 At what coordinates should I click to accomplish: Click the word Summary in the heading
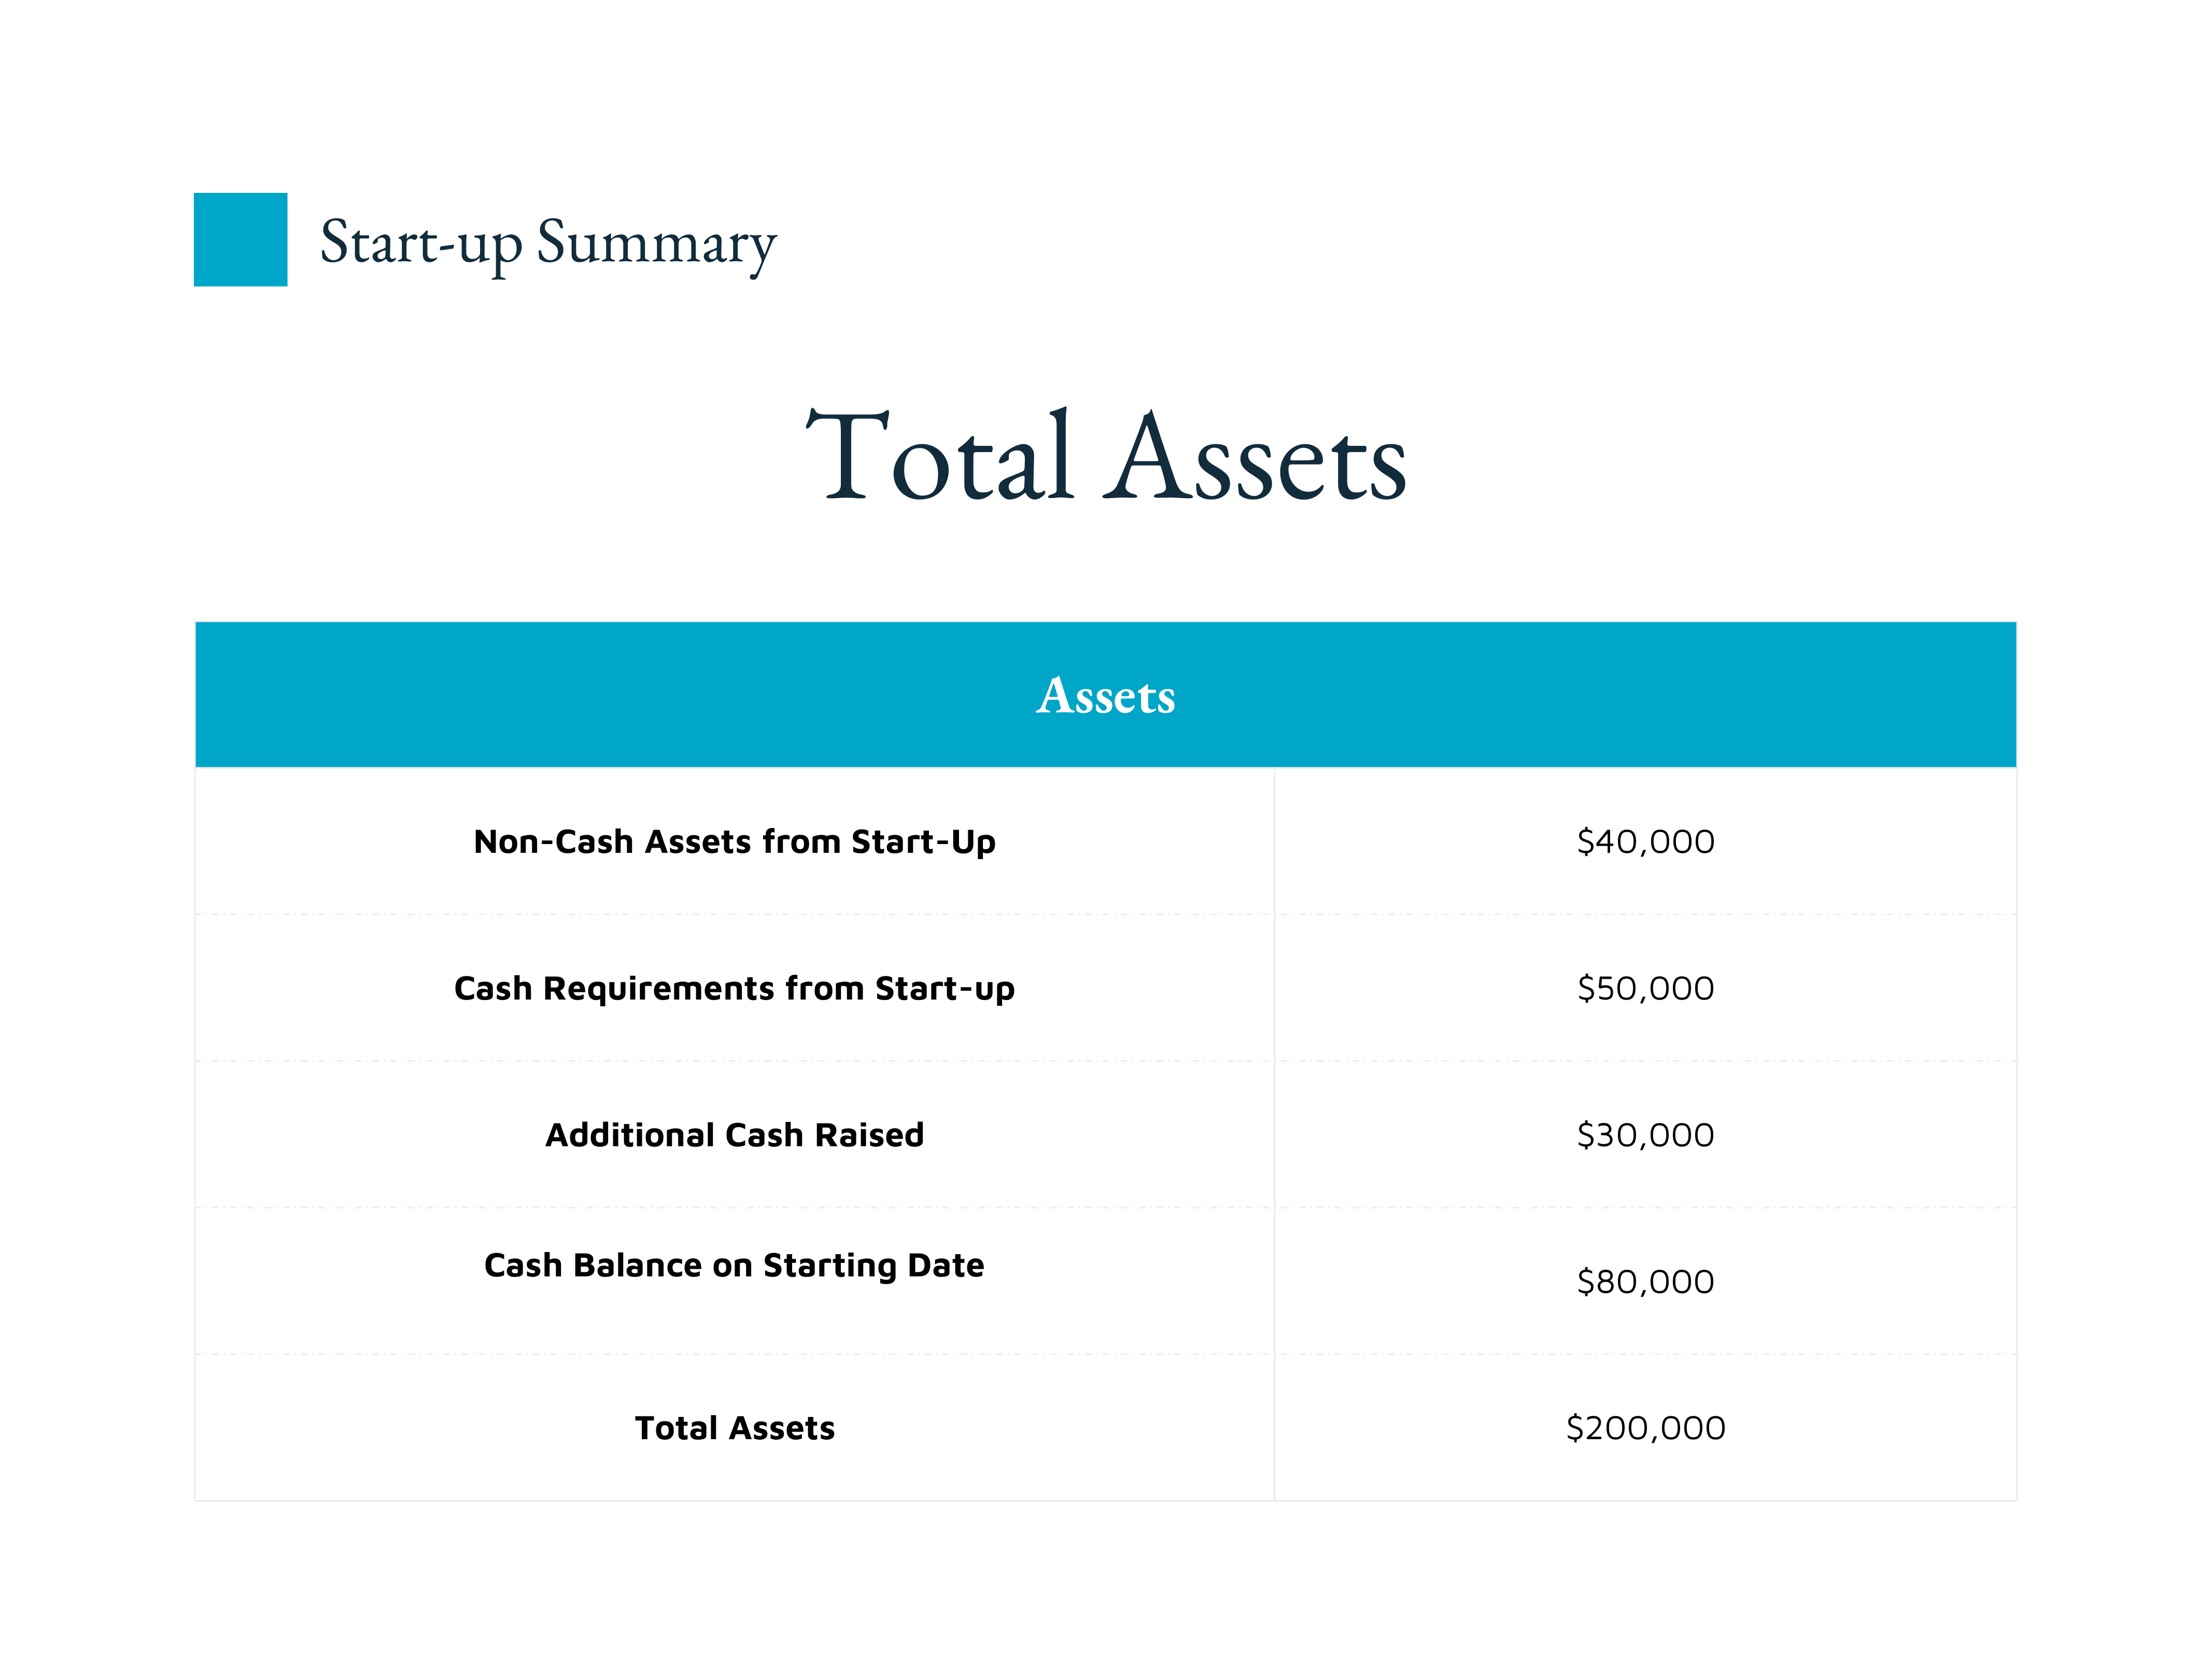tap(657, 244)
